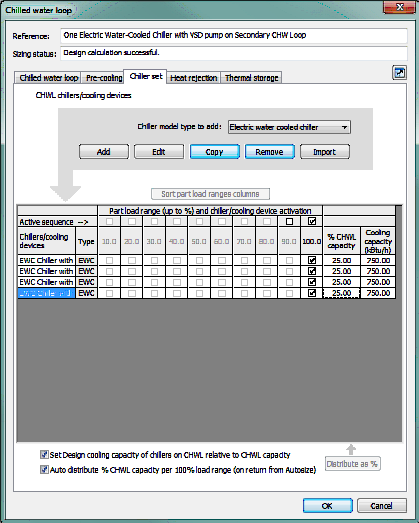This screenshot has height=523, width=419.
Task: Go to the Heat rejection tab
Action: [x=193, y=78]
